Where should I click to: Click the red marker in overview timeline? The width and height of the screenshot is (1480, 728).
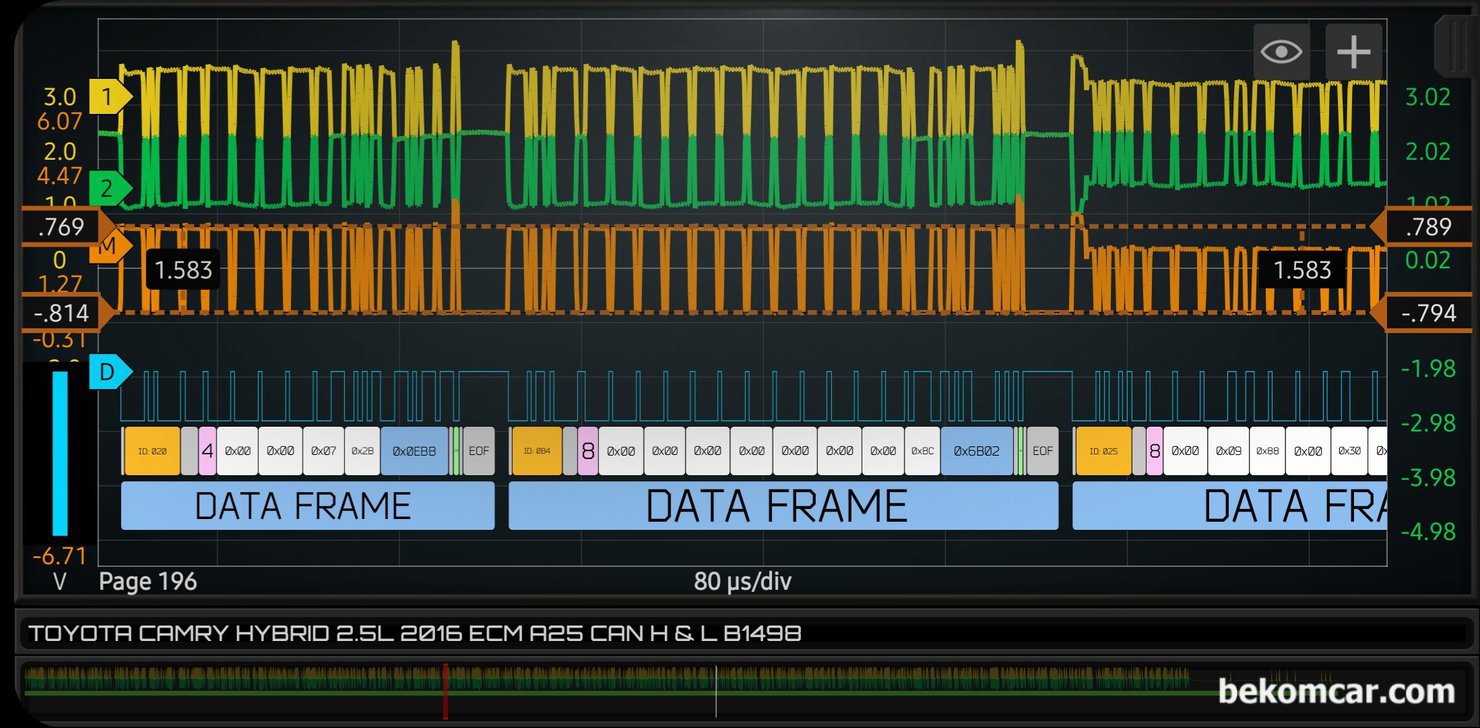pos(445,689)
